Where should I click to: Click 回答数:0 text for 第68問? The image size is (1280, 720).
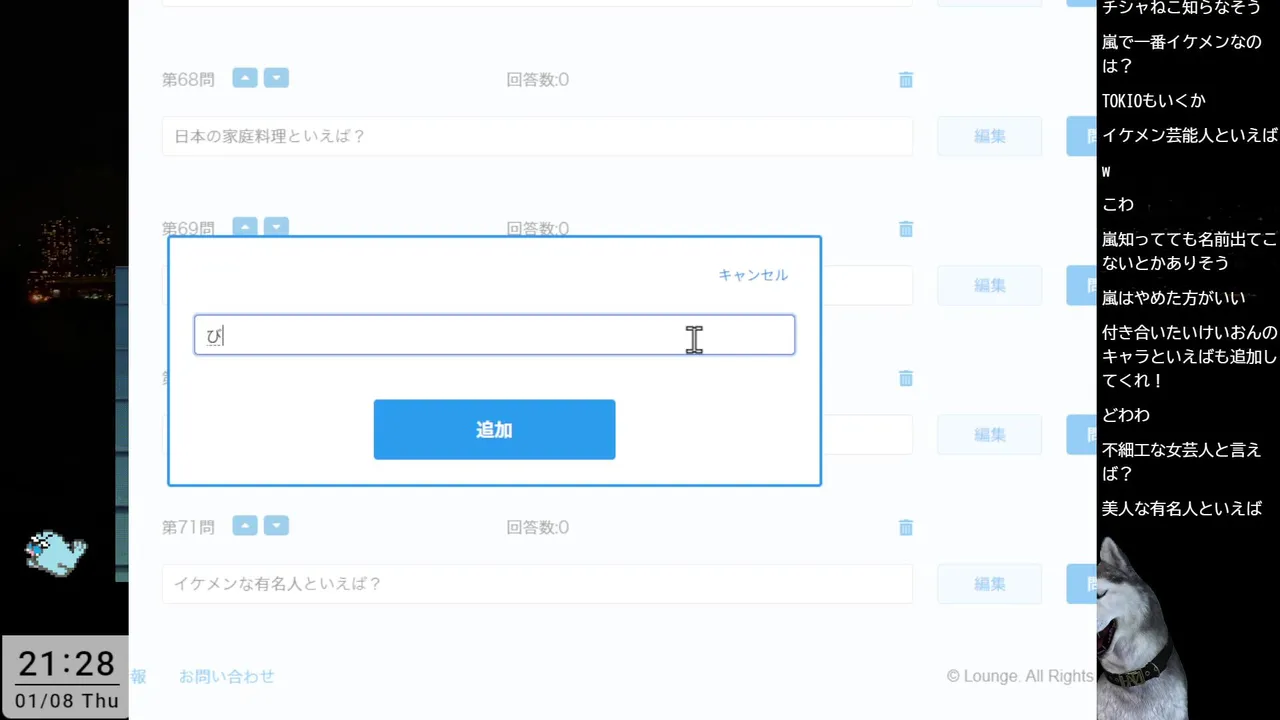click(x=538, y=80)
